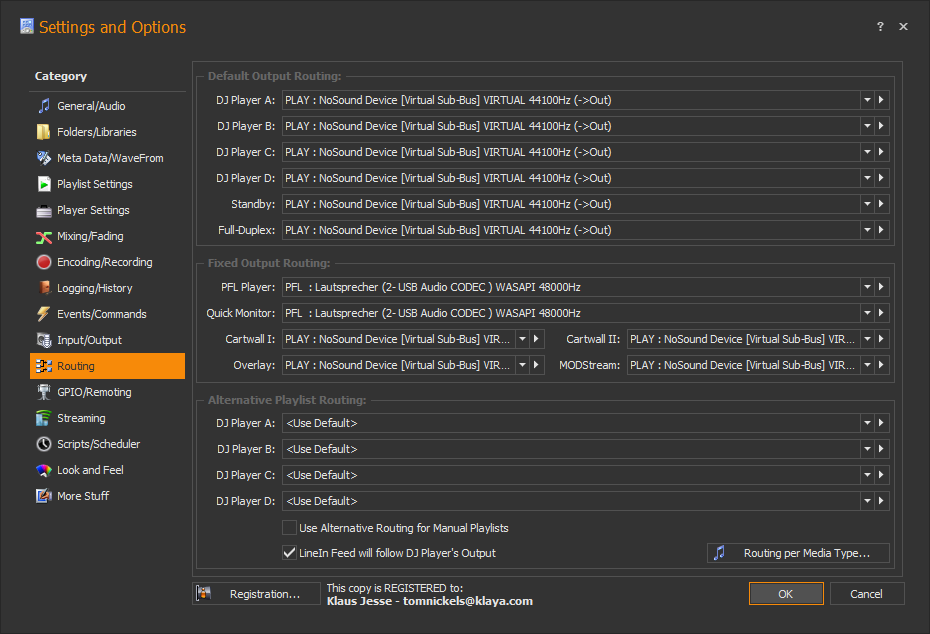
Task: Click the MODStream device text field
Action: tap(743, 365)
